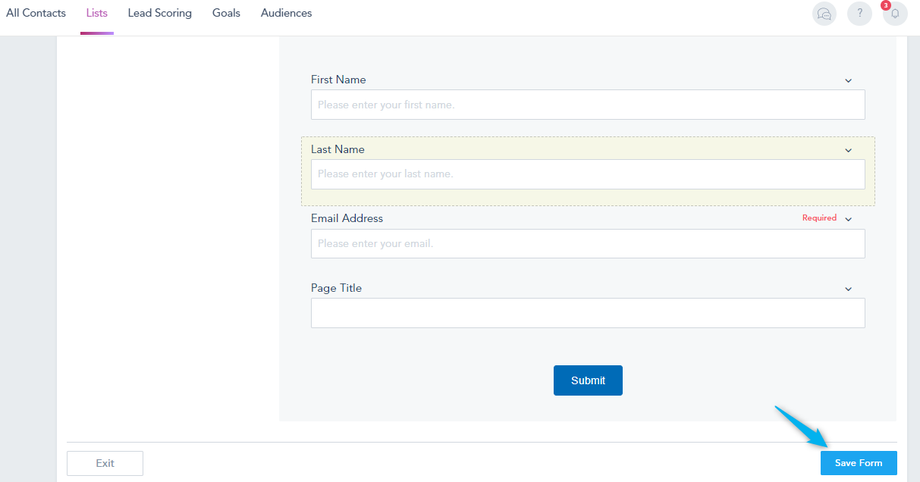Switch to the All Contacts tab
This screenshot has height=482, width=920.
tap(36, 13)
